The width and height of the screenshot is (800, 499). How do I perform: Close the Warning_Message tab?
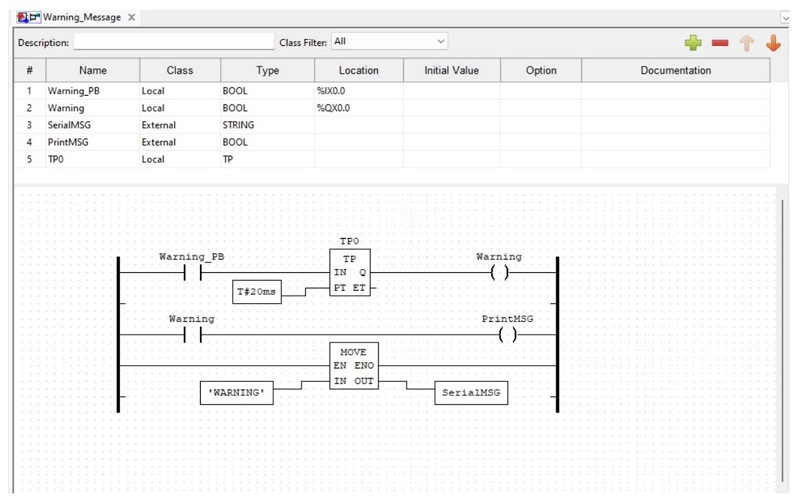point(132,17)
